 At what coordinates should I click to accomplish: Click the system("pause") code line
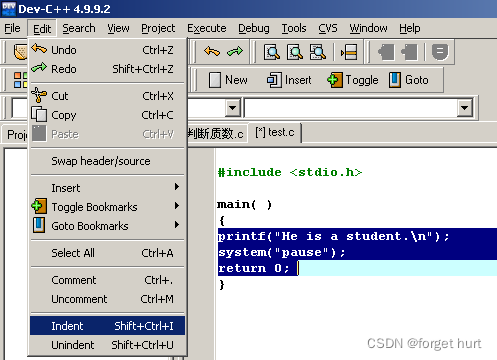click(282, 252)
